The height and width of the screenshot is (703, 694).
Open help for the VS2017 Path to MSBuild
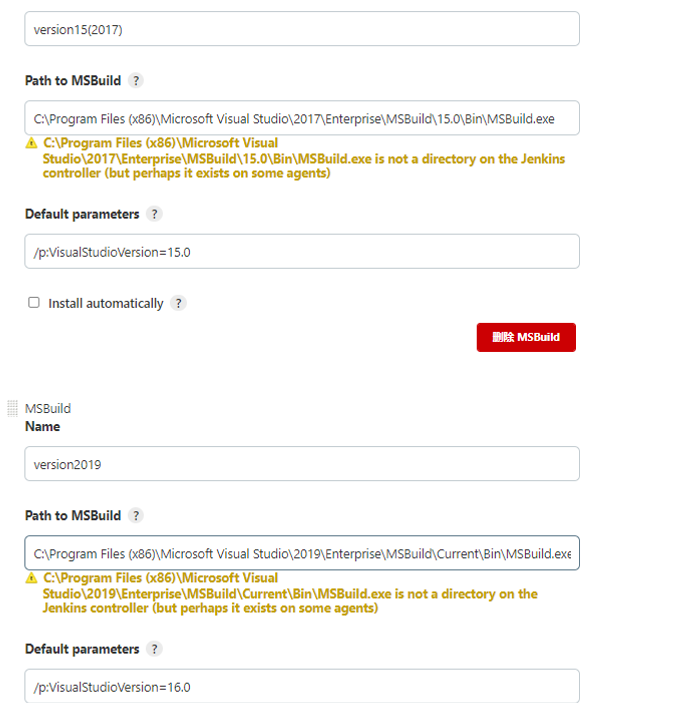point(136,80)
